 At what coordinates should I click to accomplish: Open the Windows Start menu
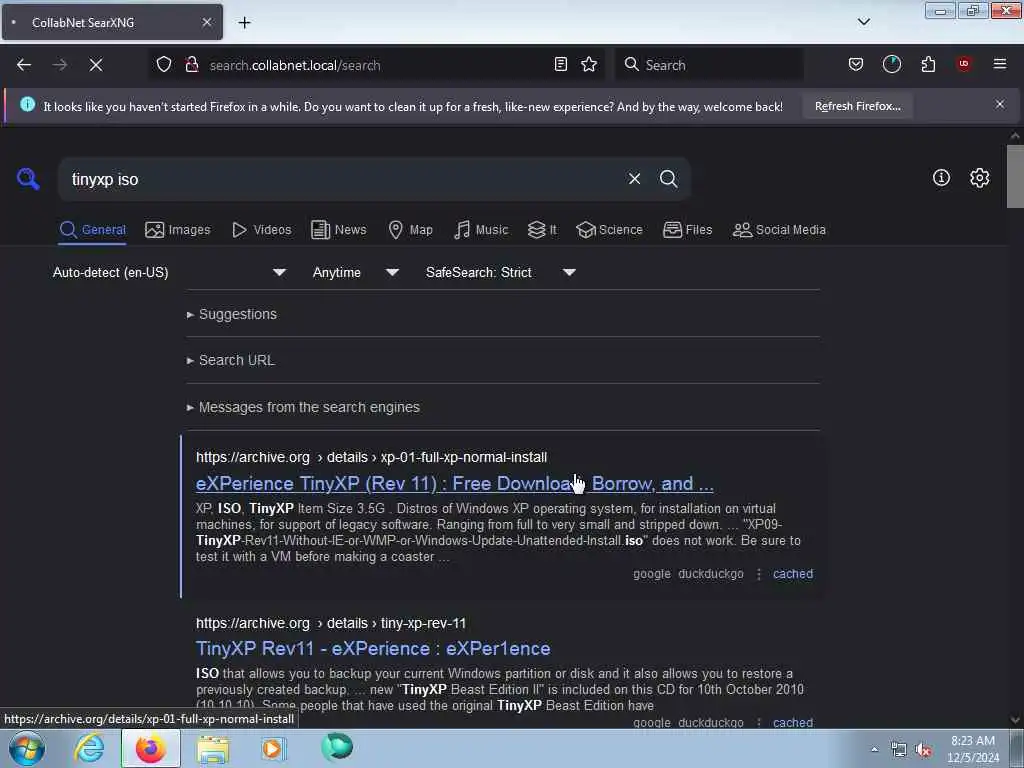click(x=27, y=748)
